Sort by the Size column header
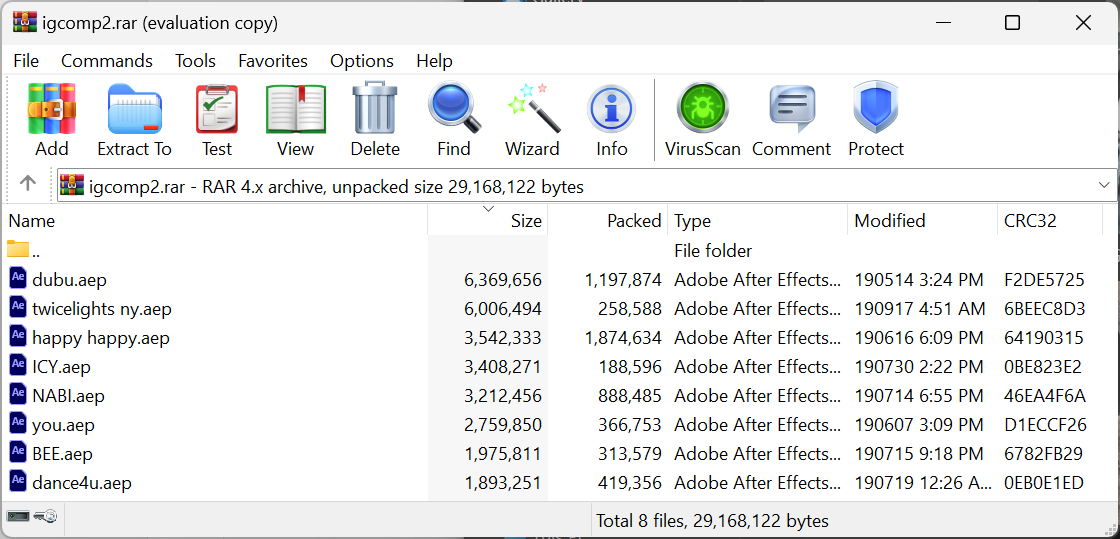Image resolution: width=1120 pixels, height=539 pixels. click(x=488, y=221)
